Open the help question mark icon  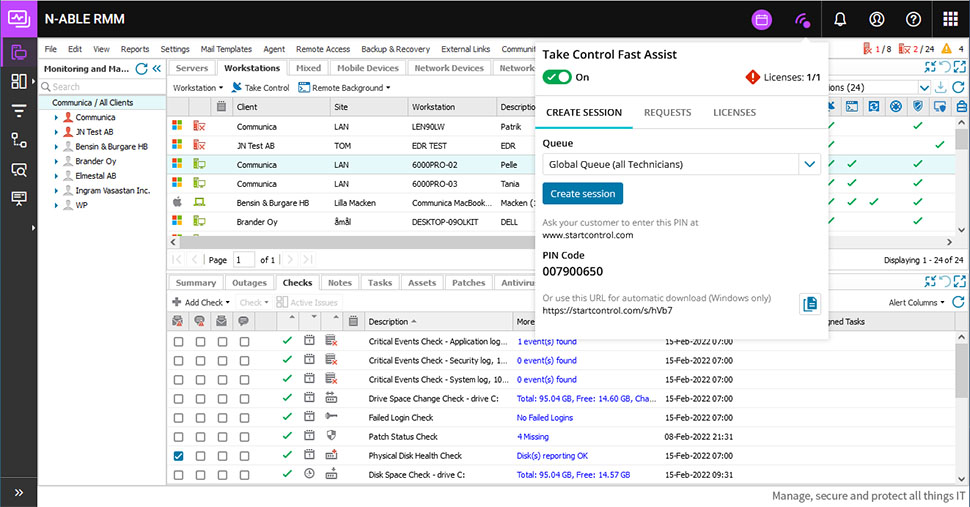pos(913,19)
